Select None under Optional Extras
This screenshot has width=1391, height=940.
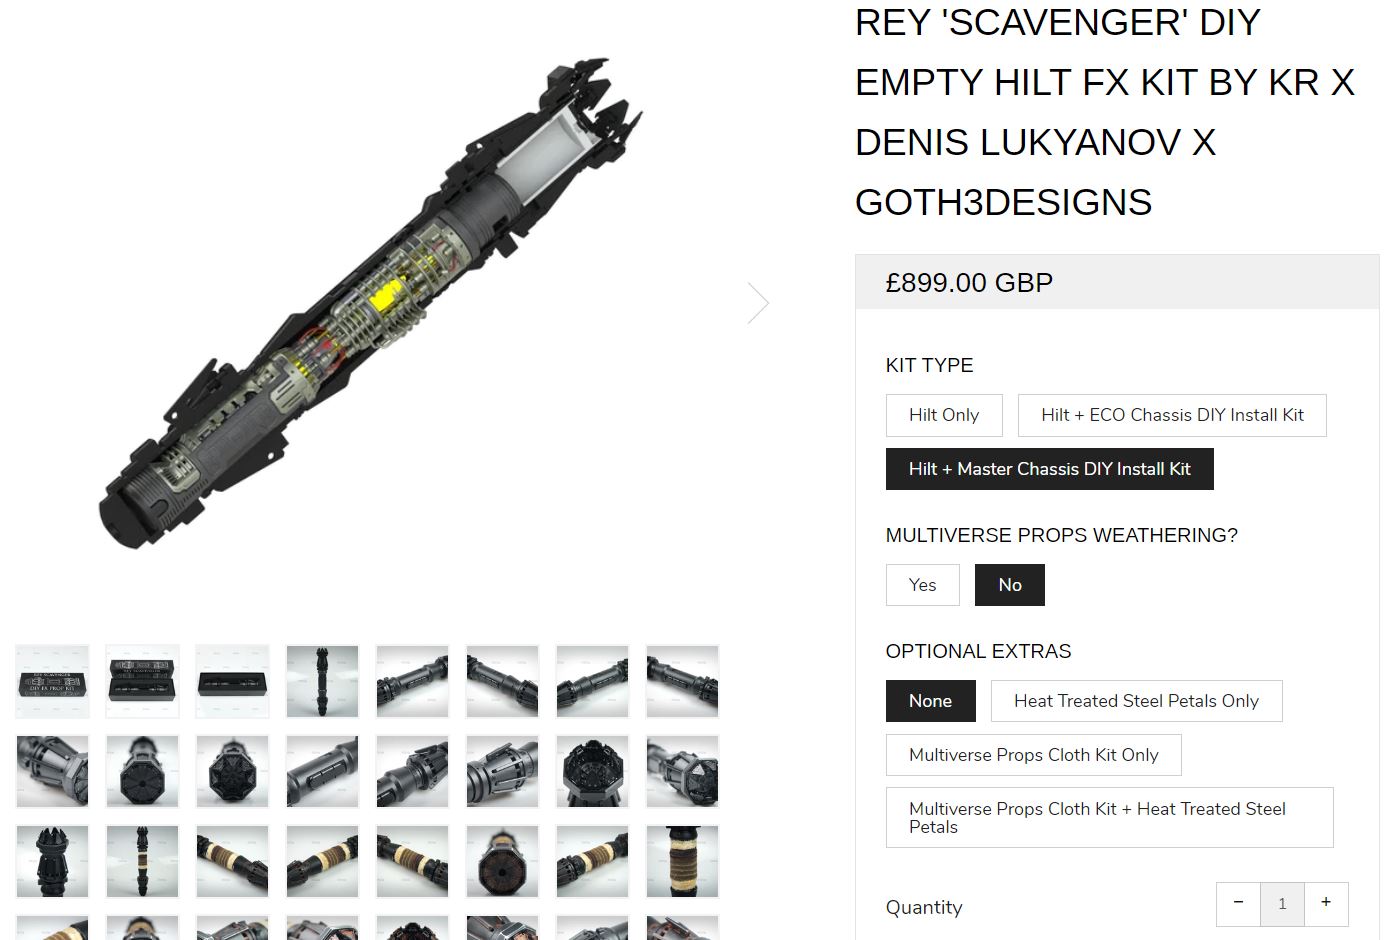pyautogui.click(x=930, y=701)
